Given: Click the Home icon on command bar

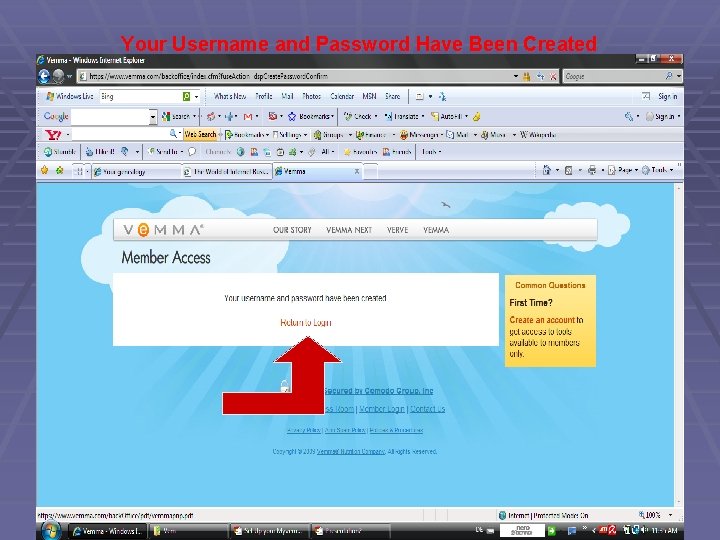Looking at the screenshot, I should [x=546, y=170].
